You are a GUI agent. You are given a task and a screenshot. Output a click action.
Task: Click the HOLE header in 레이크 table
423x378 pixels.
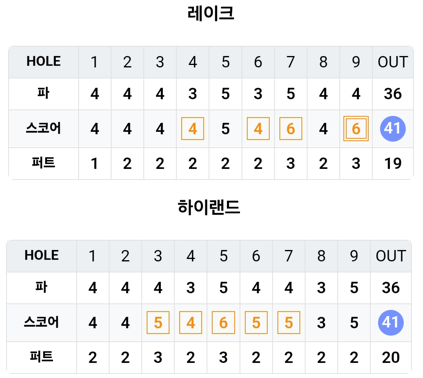(x=44, y=62)
